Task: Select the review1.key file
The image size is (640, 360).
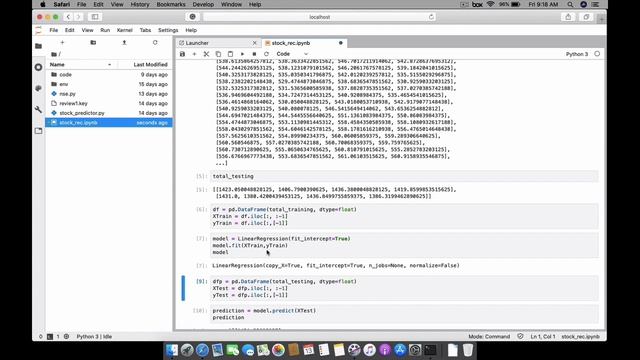Action: click(109, 103)
